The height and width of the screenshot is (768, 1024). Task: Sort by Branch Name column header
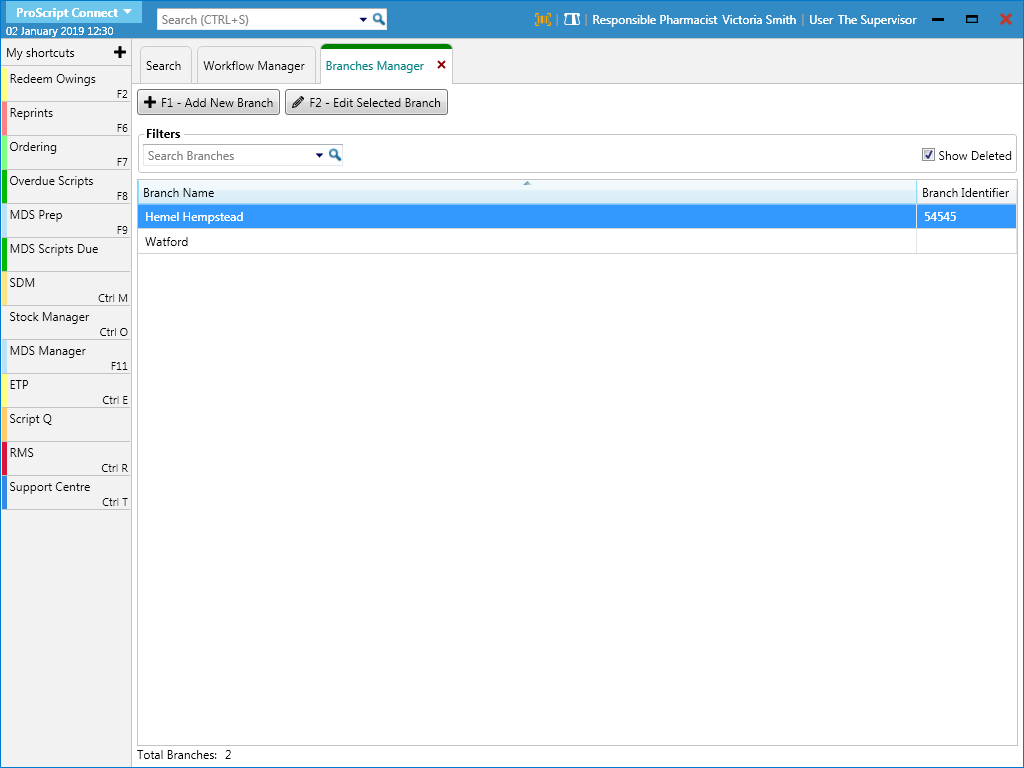tap(527, 193)
